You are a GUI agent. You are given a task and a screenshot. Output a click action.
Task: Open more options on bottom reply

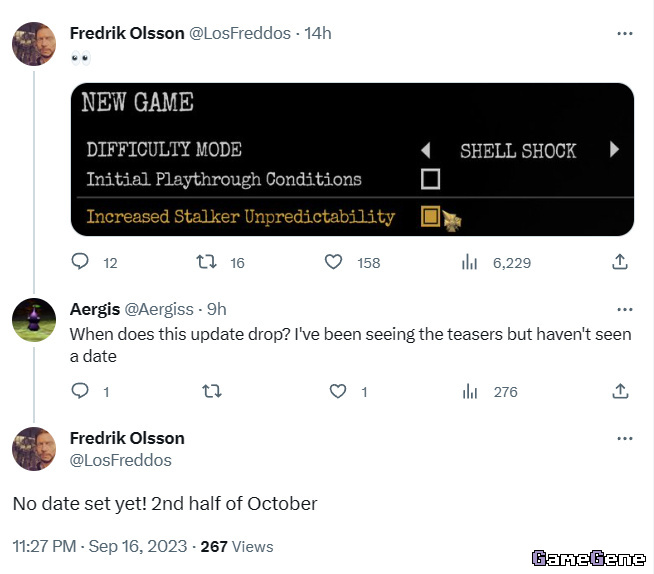coord(625,438)
